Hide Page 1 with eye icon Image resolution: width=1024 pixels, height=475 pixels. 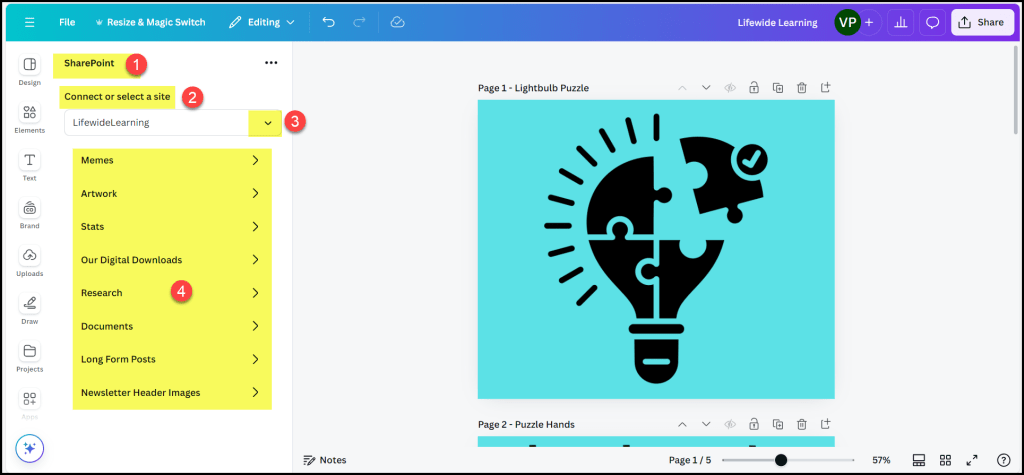pos(730,88)
